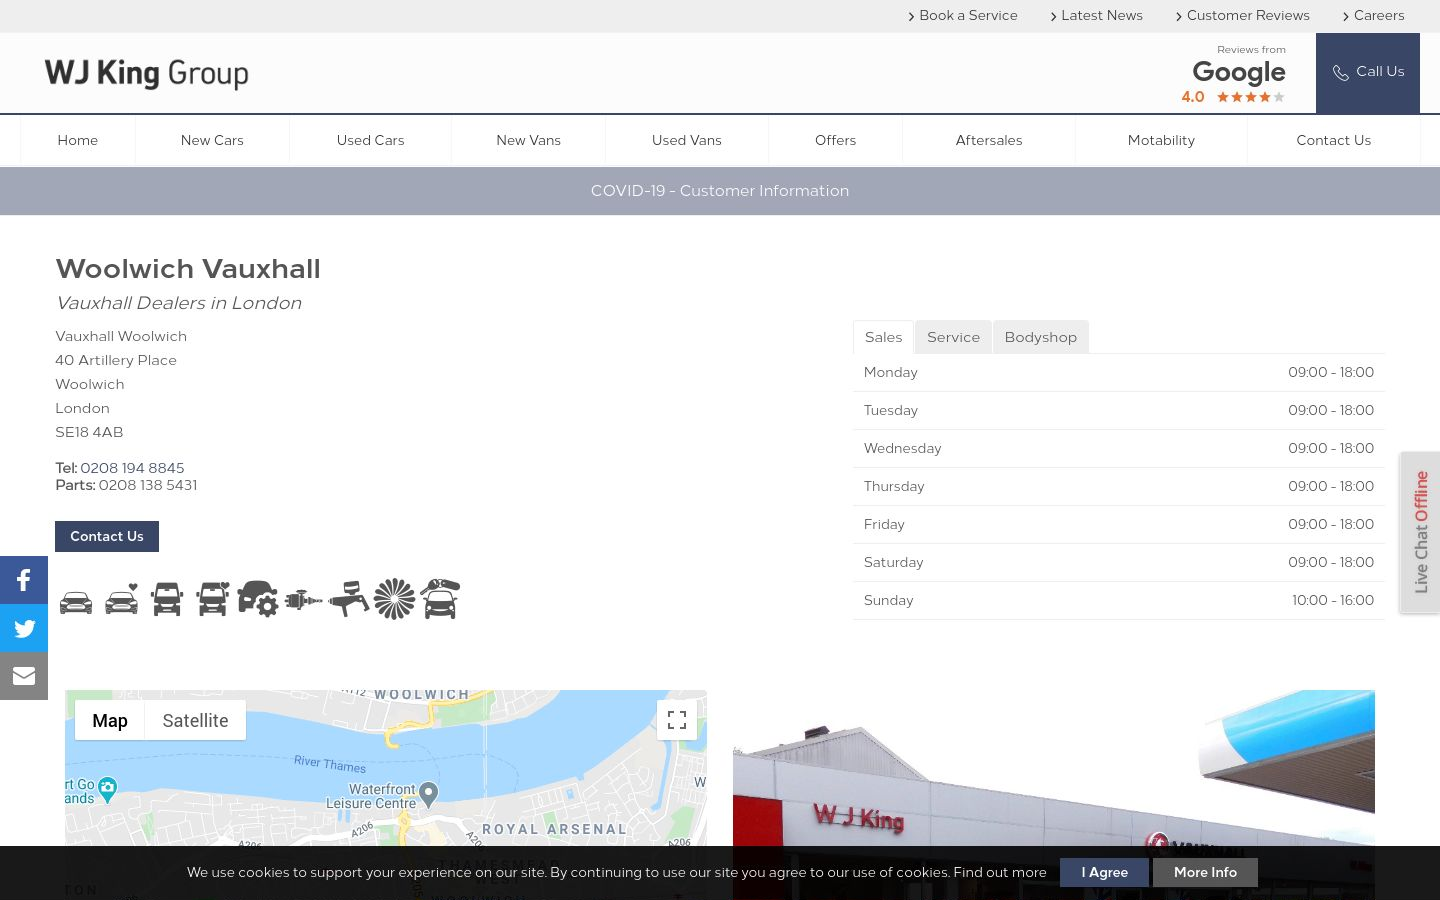The image size is (1440, 900).
Task: Click the blue Contact Us button
Action: coord(107,536)
